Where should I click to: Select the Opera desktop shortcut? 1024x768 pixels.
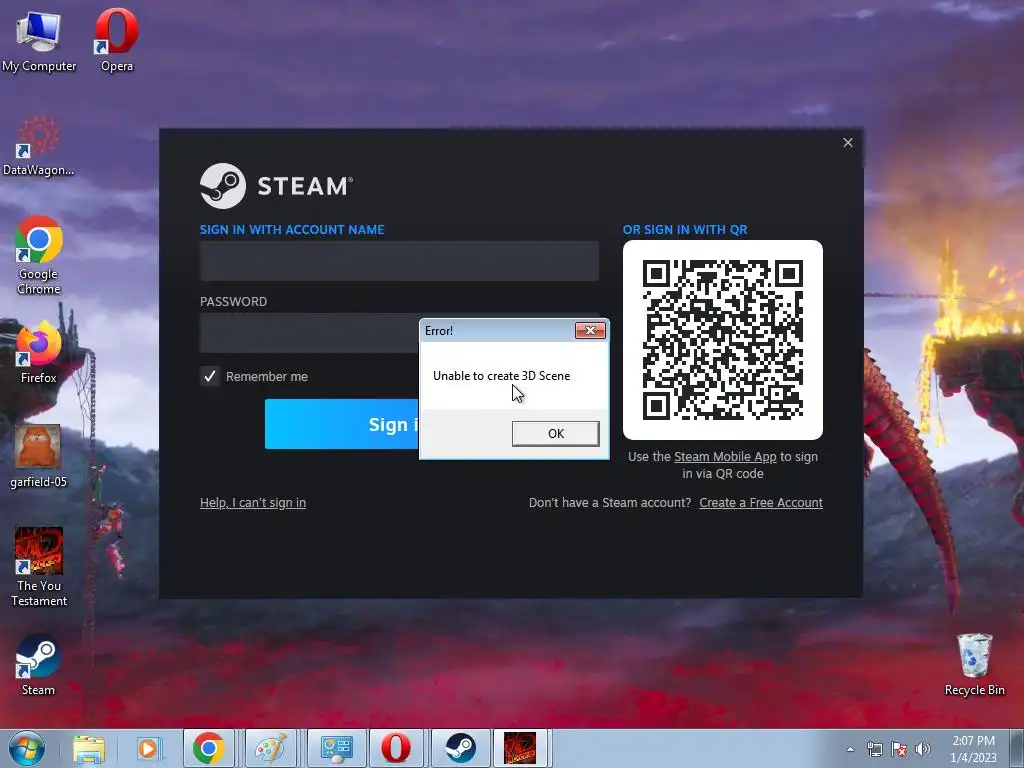pos(116,40)
